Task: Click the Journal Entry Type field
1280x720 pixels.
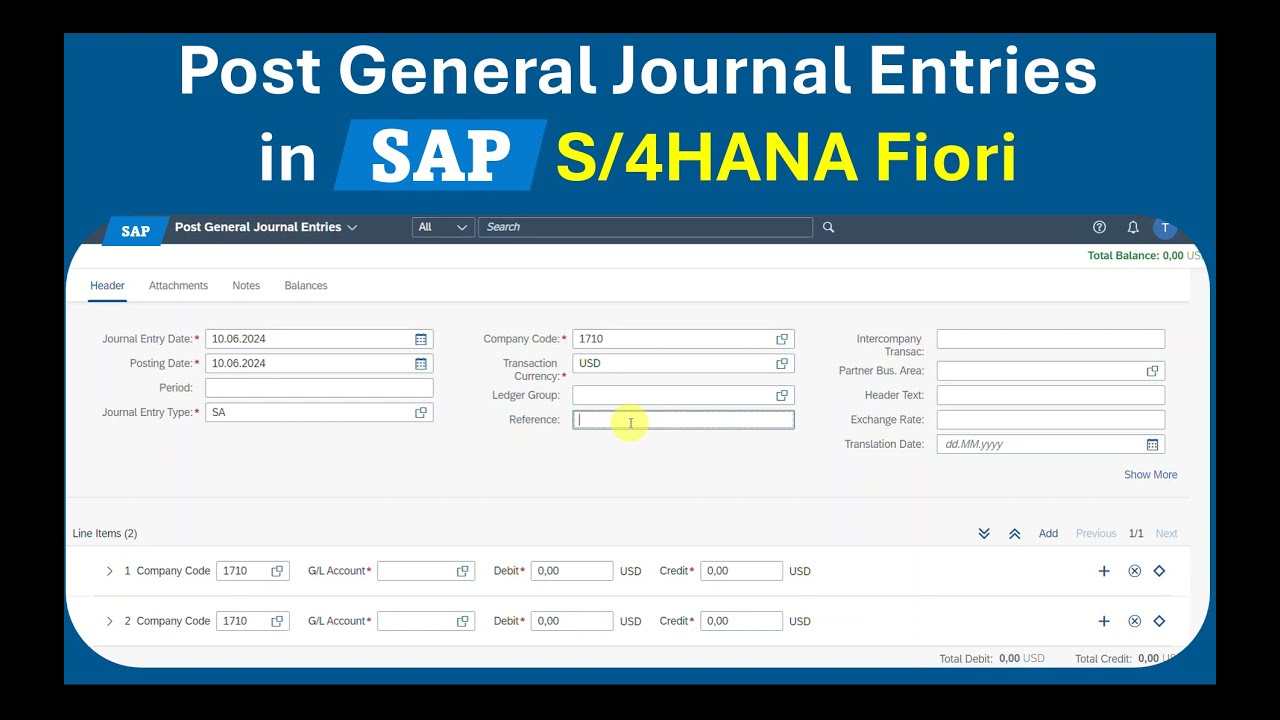Action: [x=319, y=412]
